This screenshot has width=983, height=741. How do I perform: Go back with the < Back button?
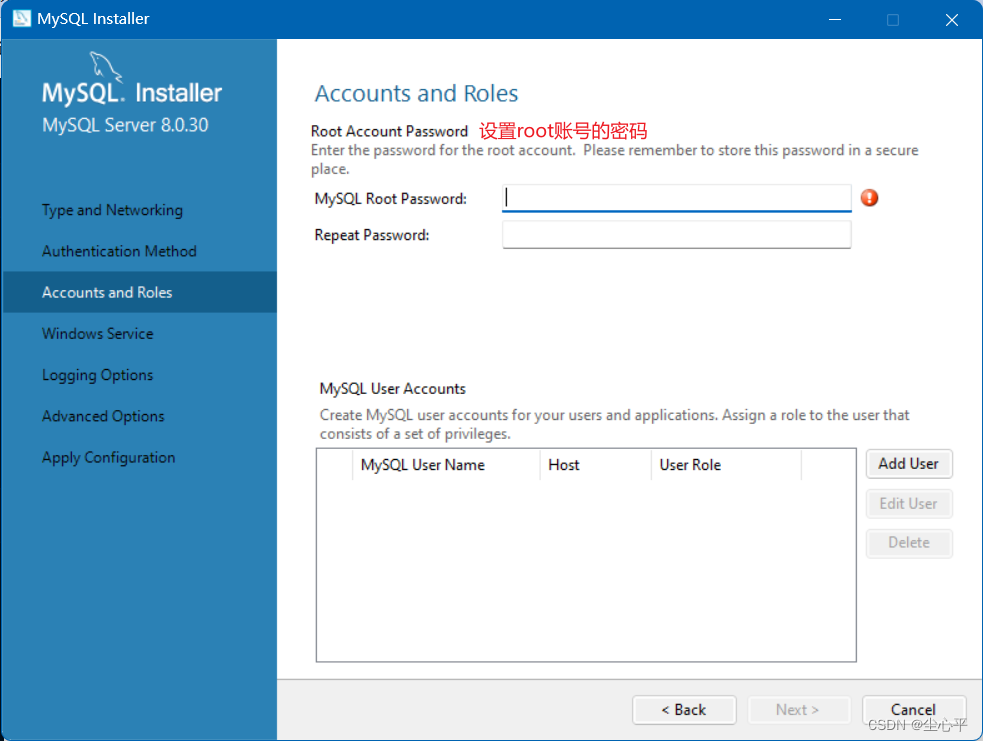(684, 710)
